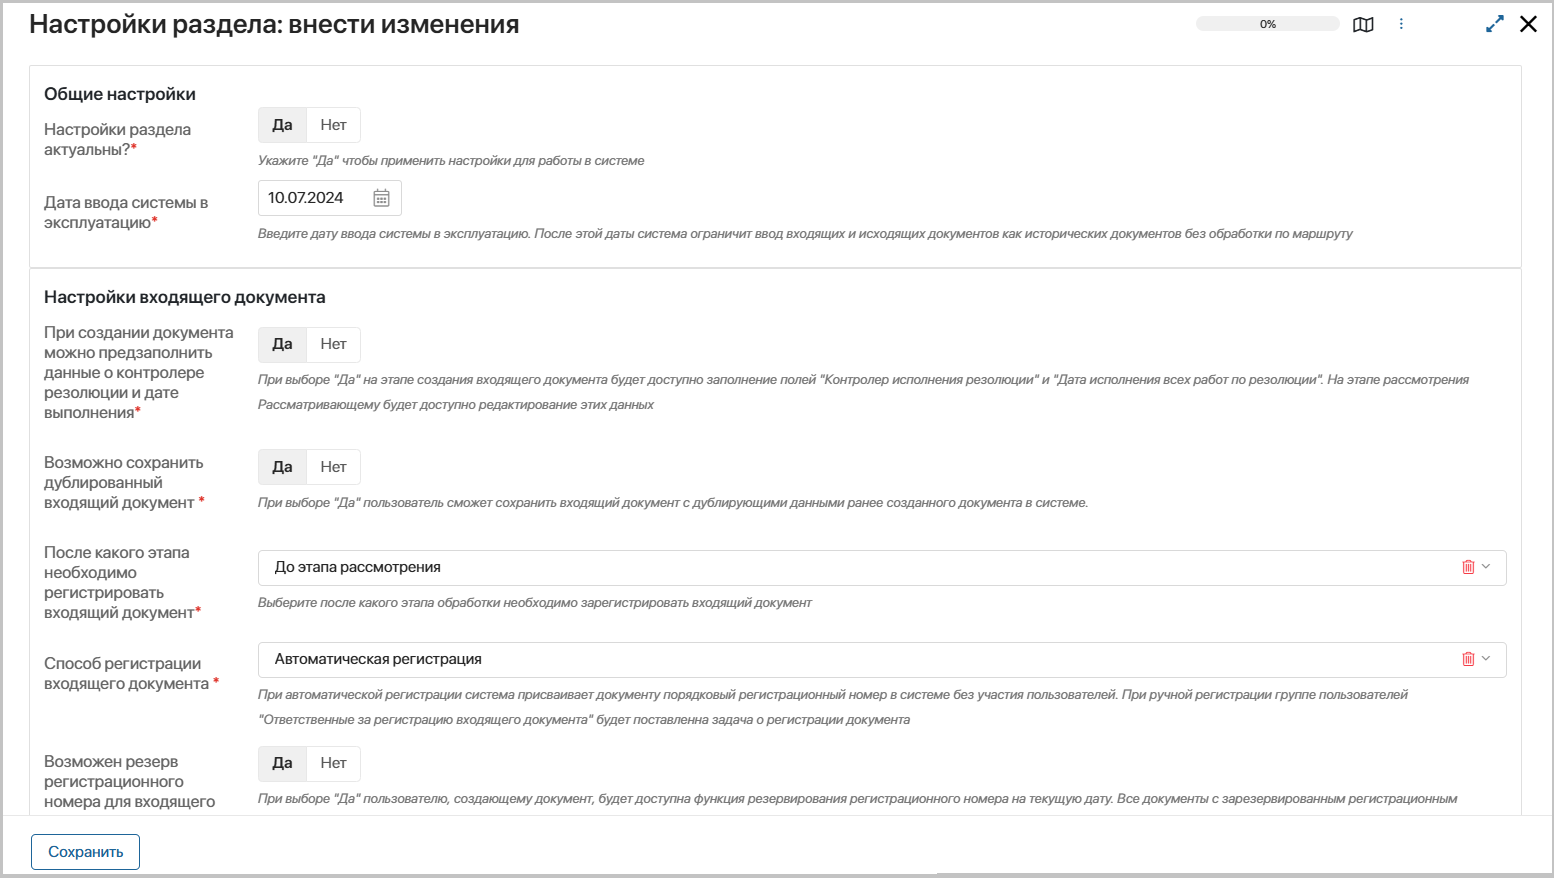Set duplicate incoming document saving to "Нет"
The image size is (1554, 878).
coord(333,467)
